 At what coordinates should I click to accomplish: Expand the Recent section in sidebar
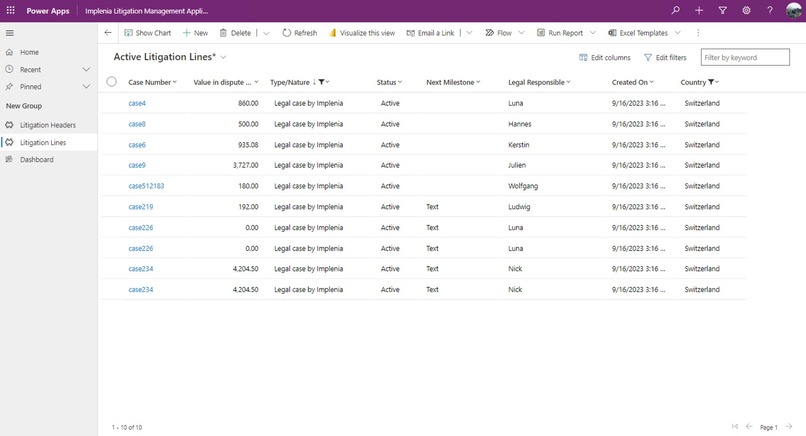point(86,69)
